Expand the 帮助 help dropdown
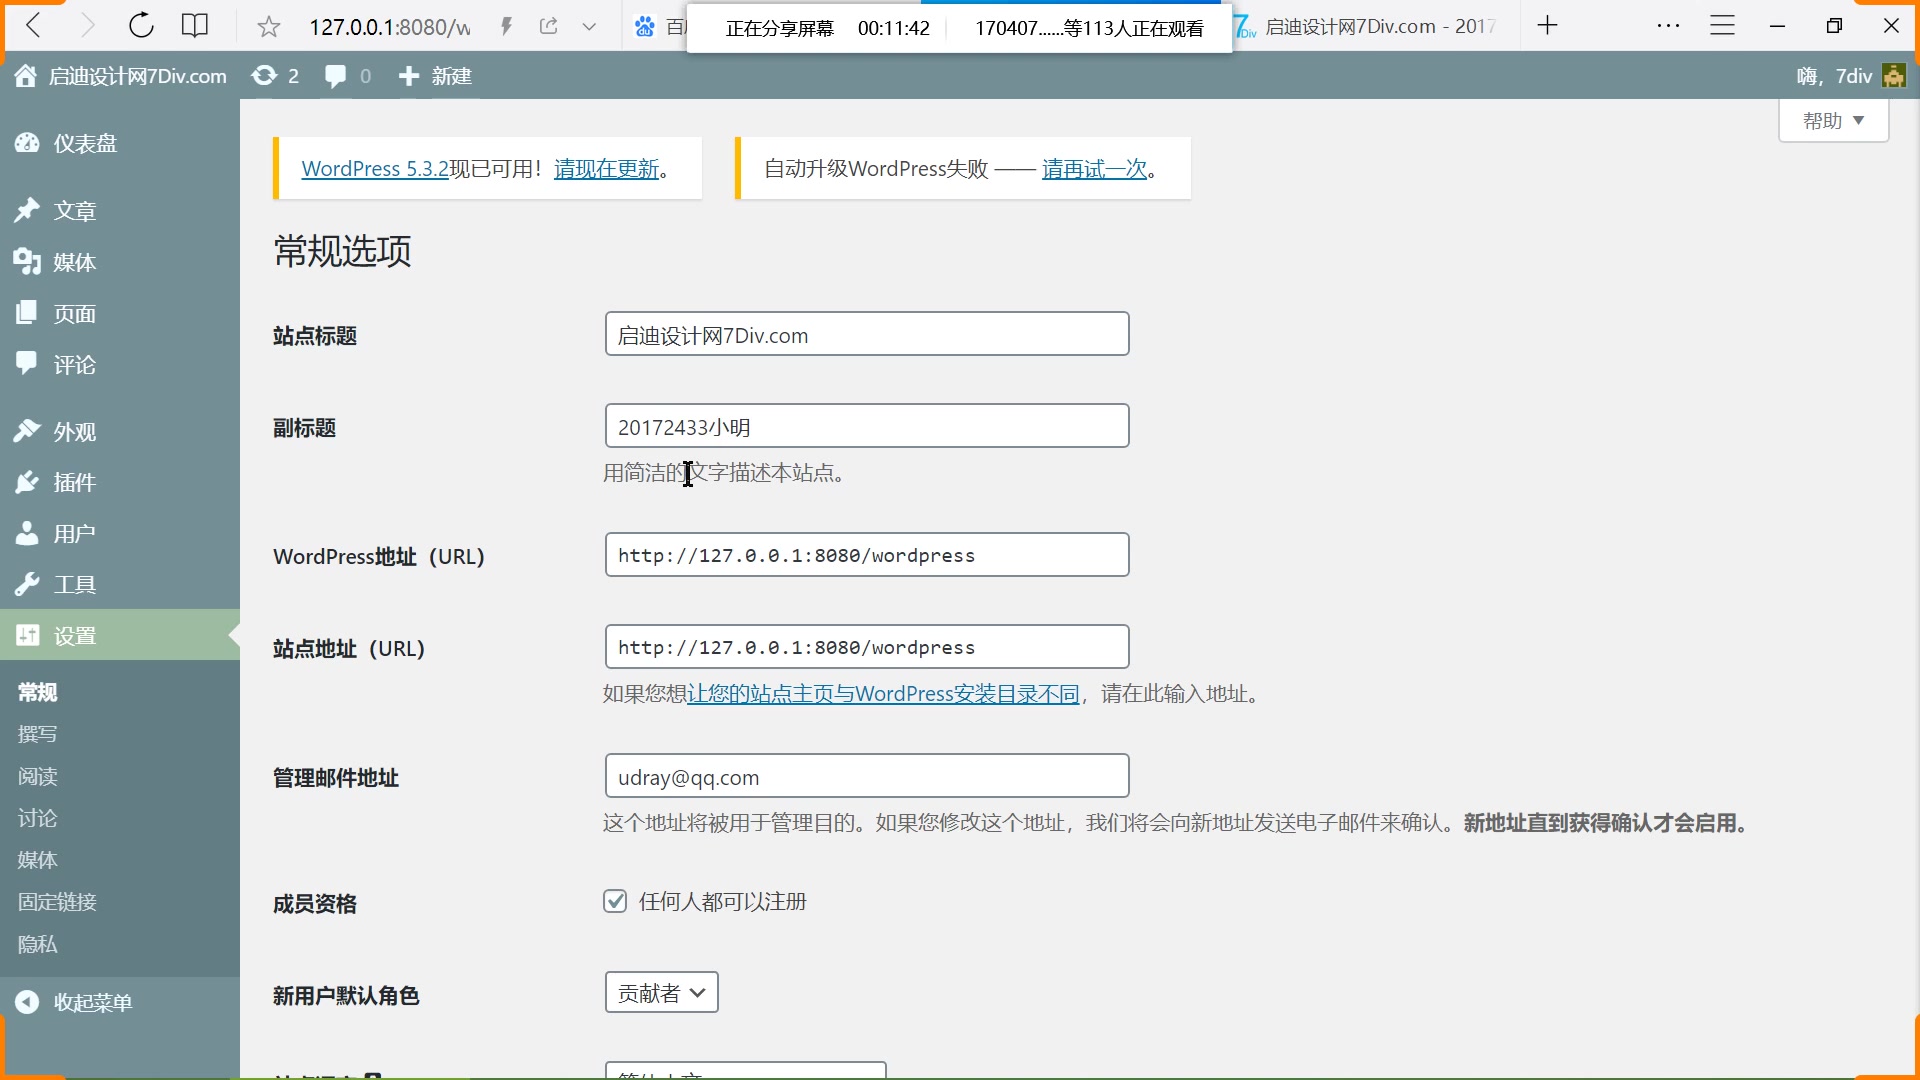This screenshot has width=1920, height=1080. point(1833,120)
